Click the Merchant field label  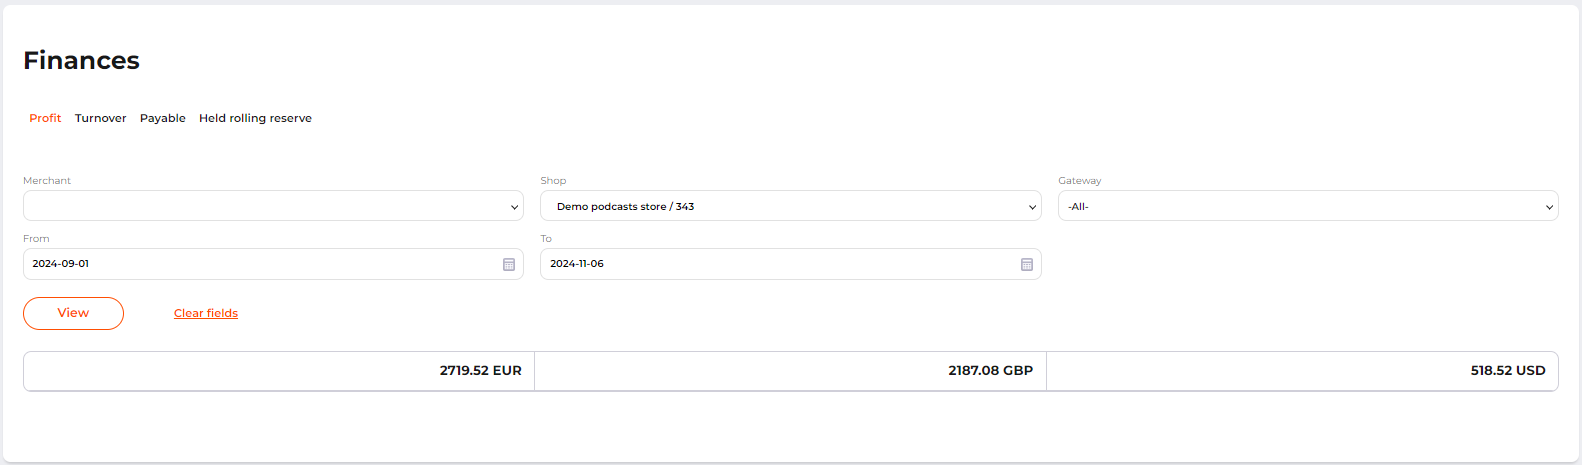[47, 181]
